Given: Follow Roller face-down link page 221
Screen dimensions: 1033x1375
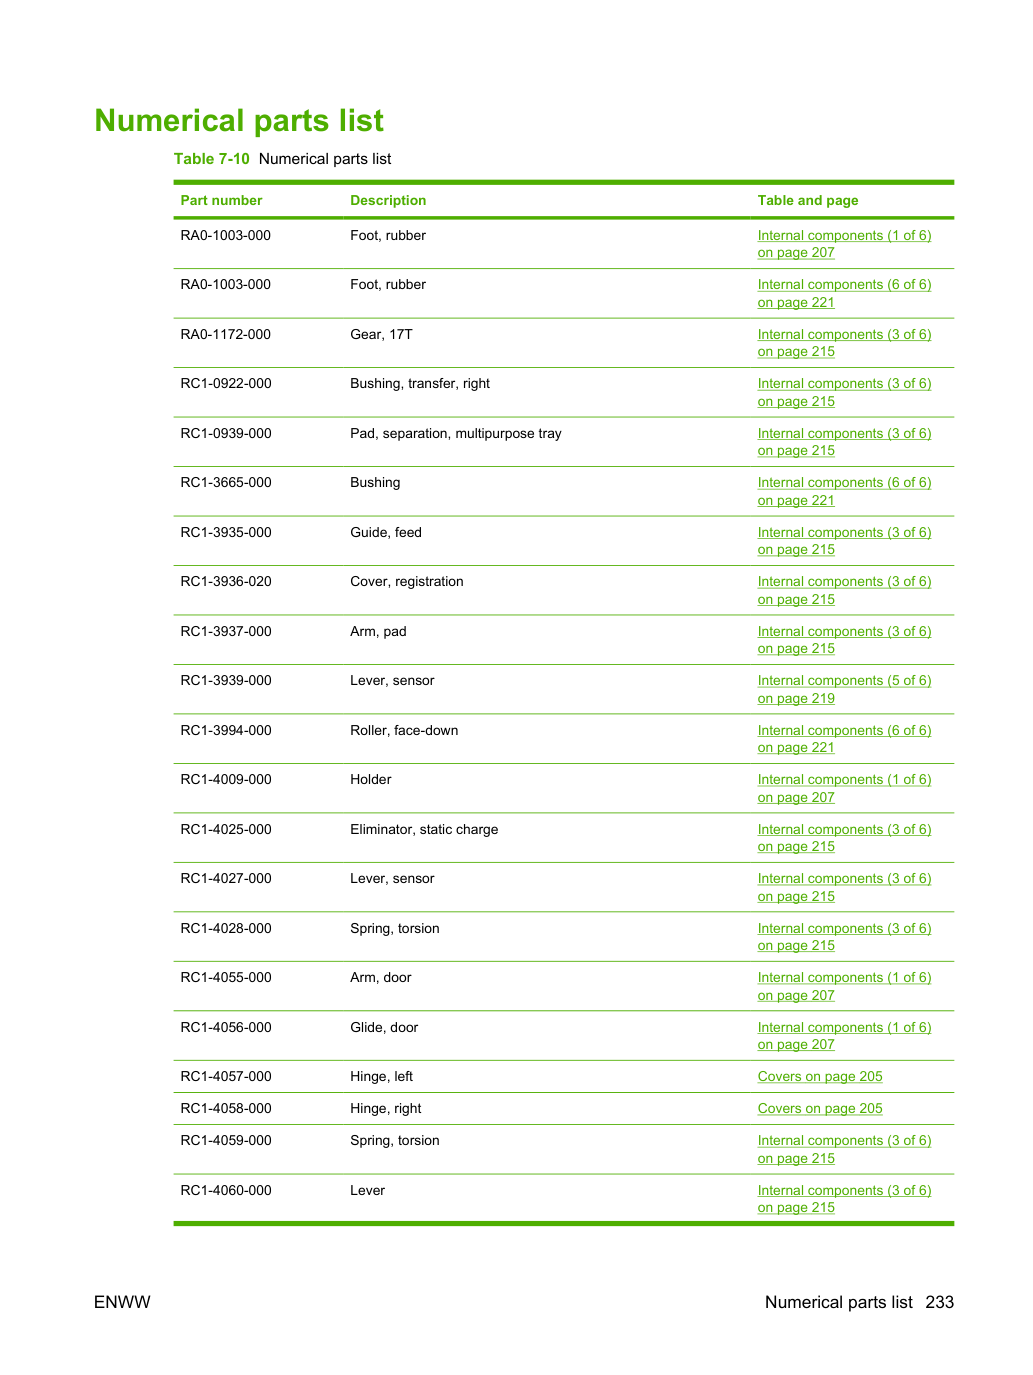Looking at the screenshot, I should pyautogui.click(x=844, y=739).
